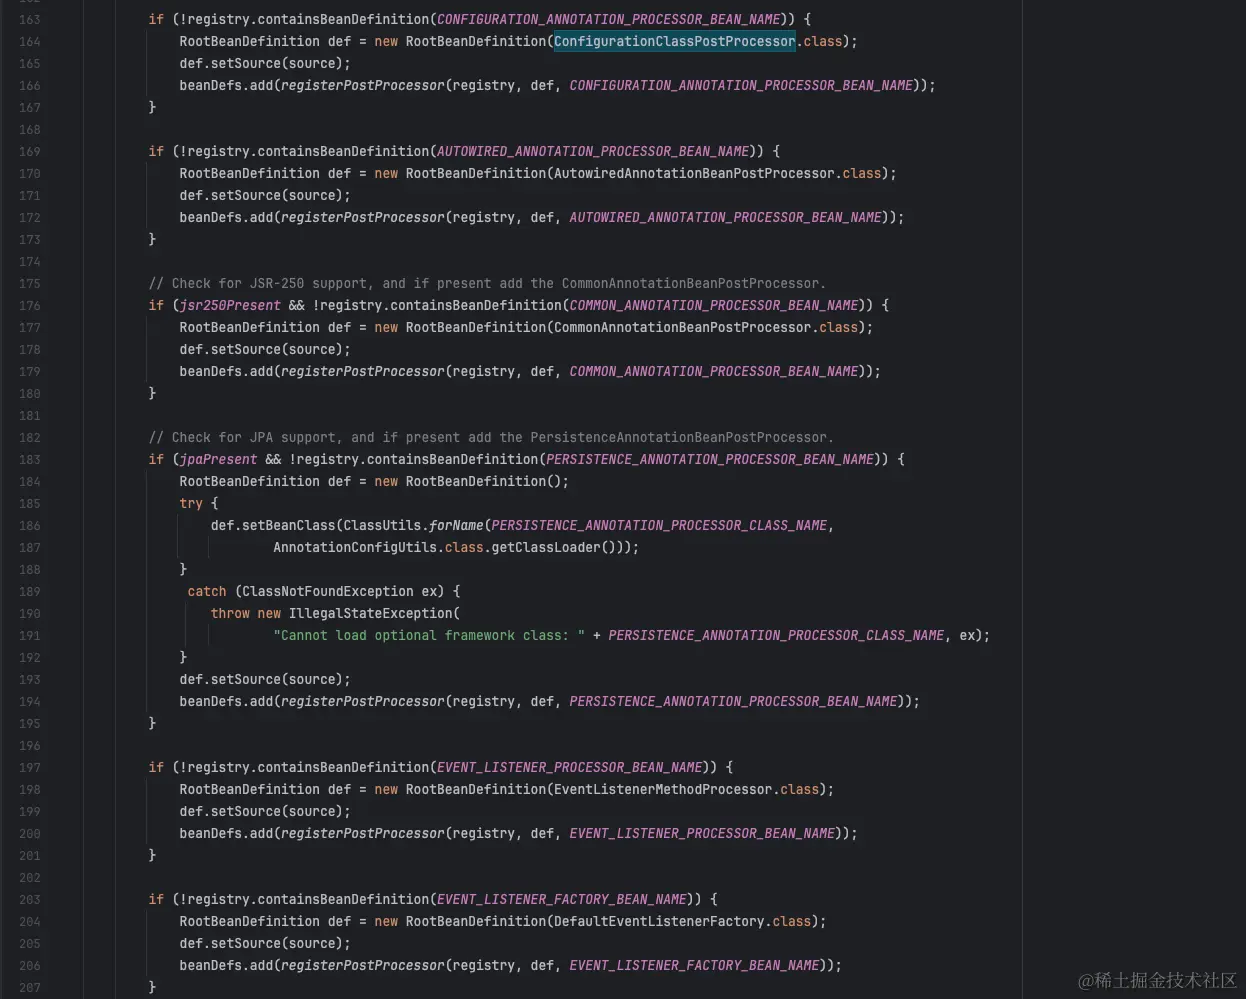Screen dimensions: 1246x999
Task: Click EVENT_LISTENER_FACTORY_BEAN_NAME on line 206
Action: 694,965
